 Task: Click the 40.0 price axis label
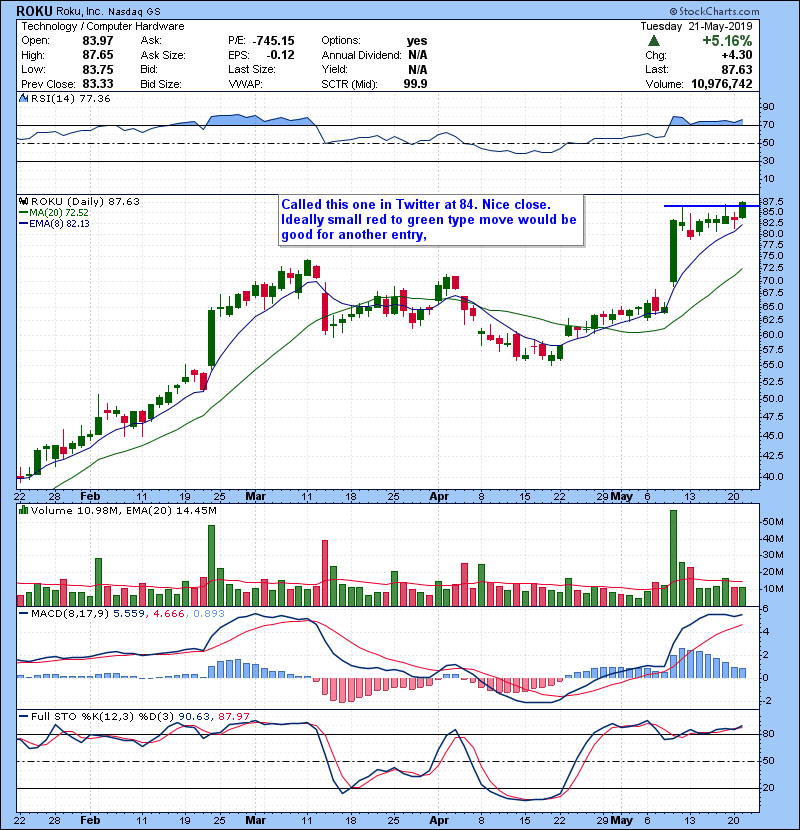point(772,476)
